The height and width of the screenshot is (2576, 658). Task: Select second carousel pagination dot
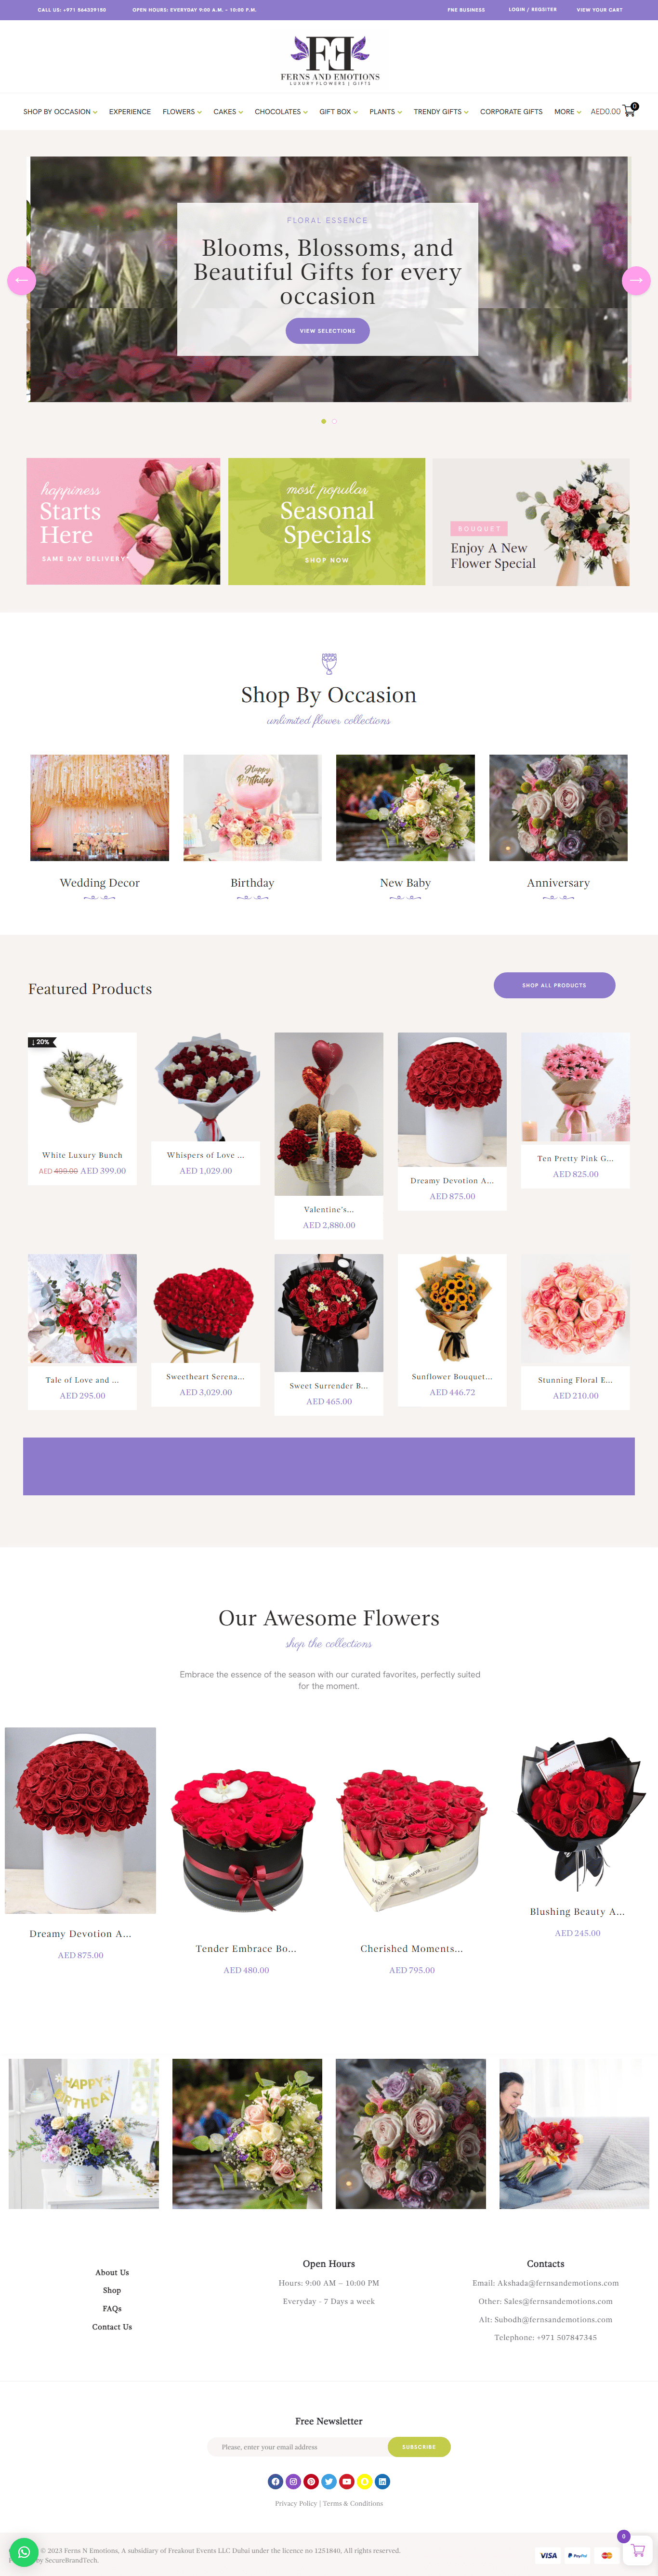tap(334, 421)
